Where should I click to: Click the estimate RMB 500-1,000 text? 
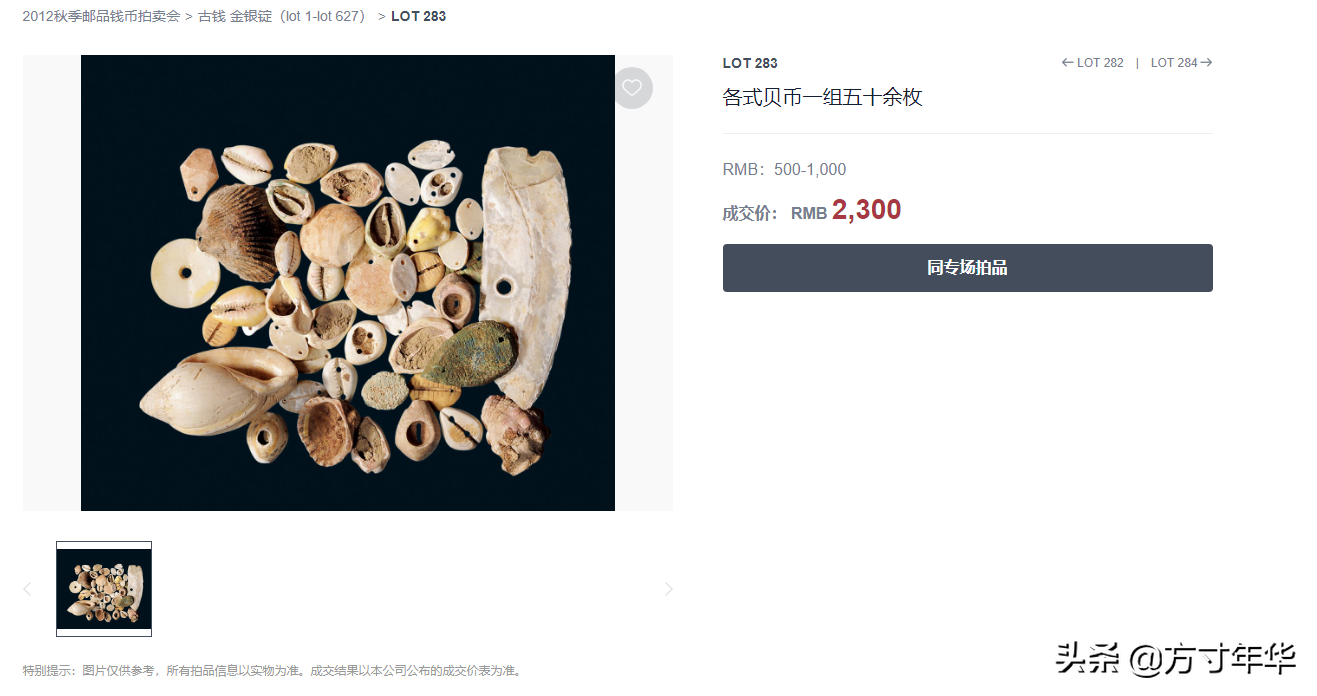(784, 169)
